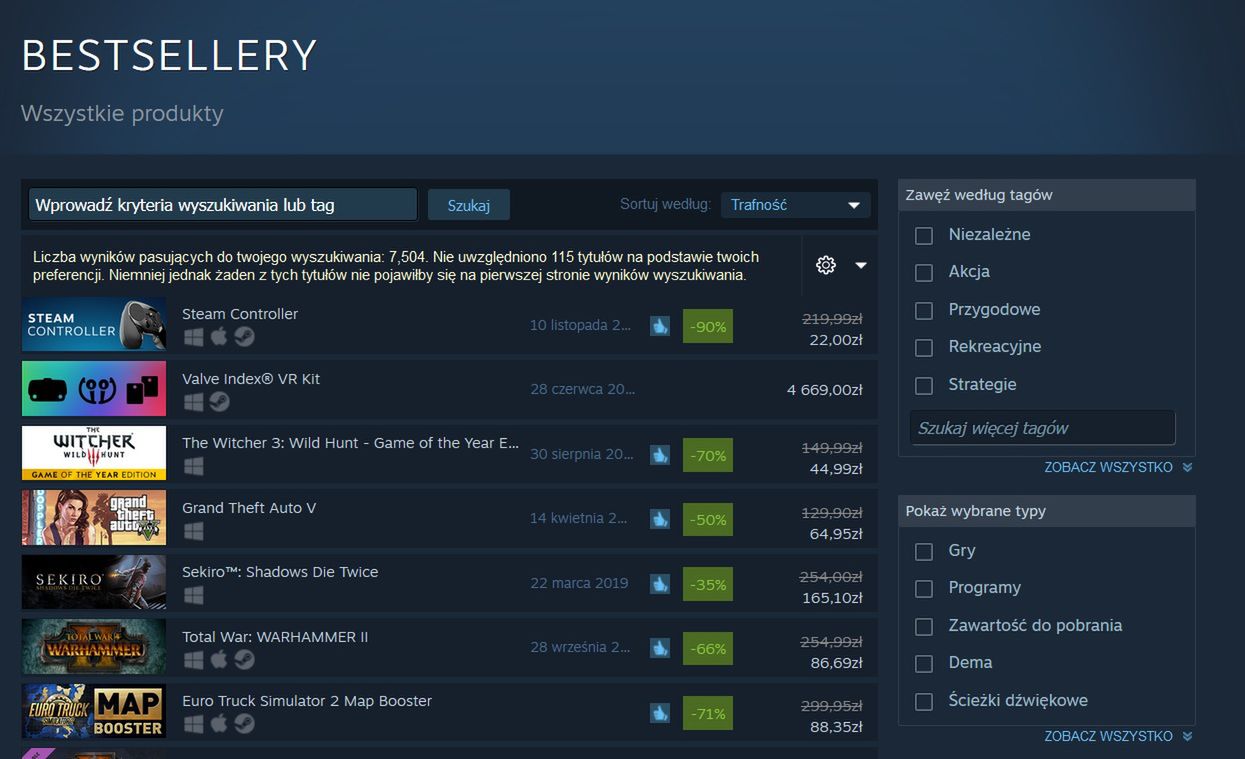Click the -90% discount badge
The image size is (1245, 759).
coord(708,326)
